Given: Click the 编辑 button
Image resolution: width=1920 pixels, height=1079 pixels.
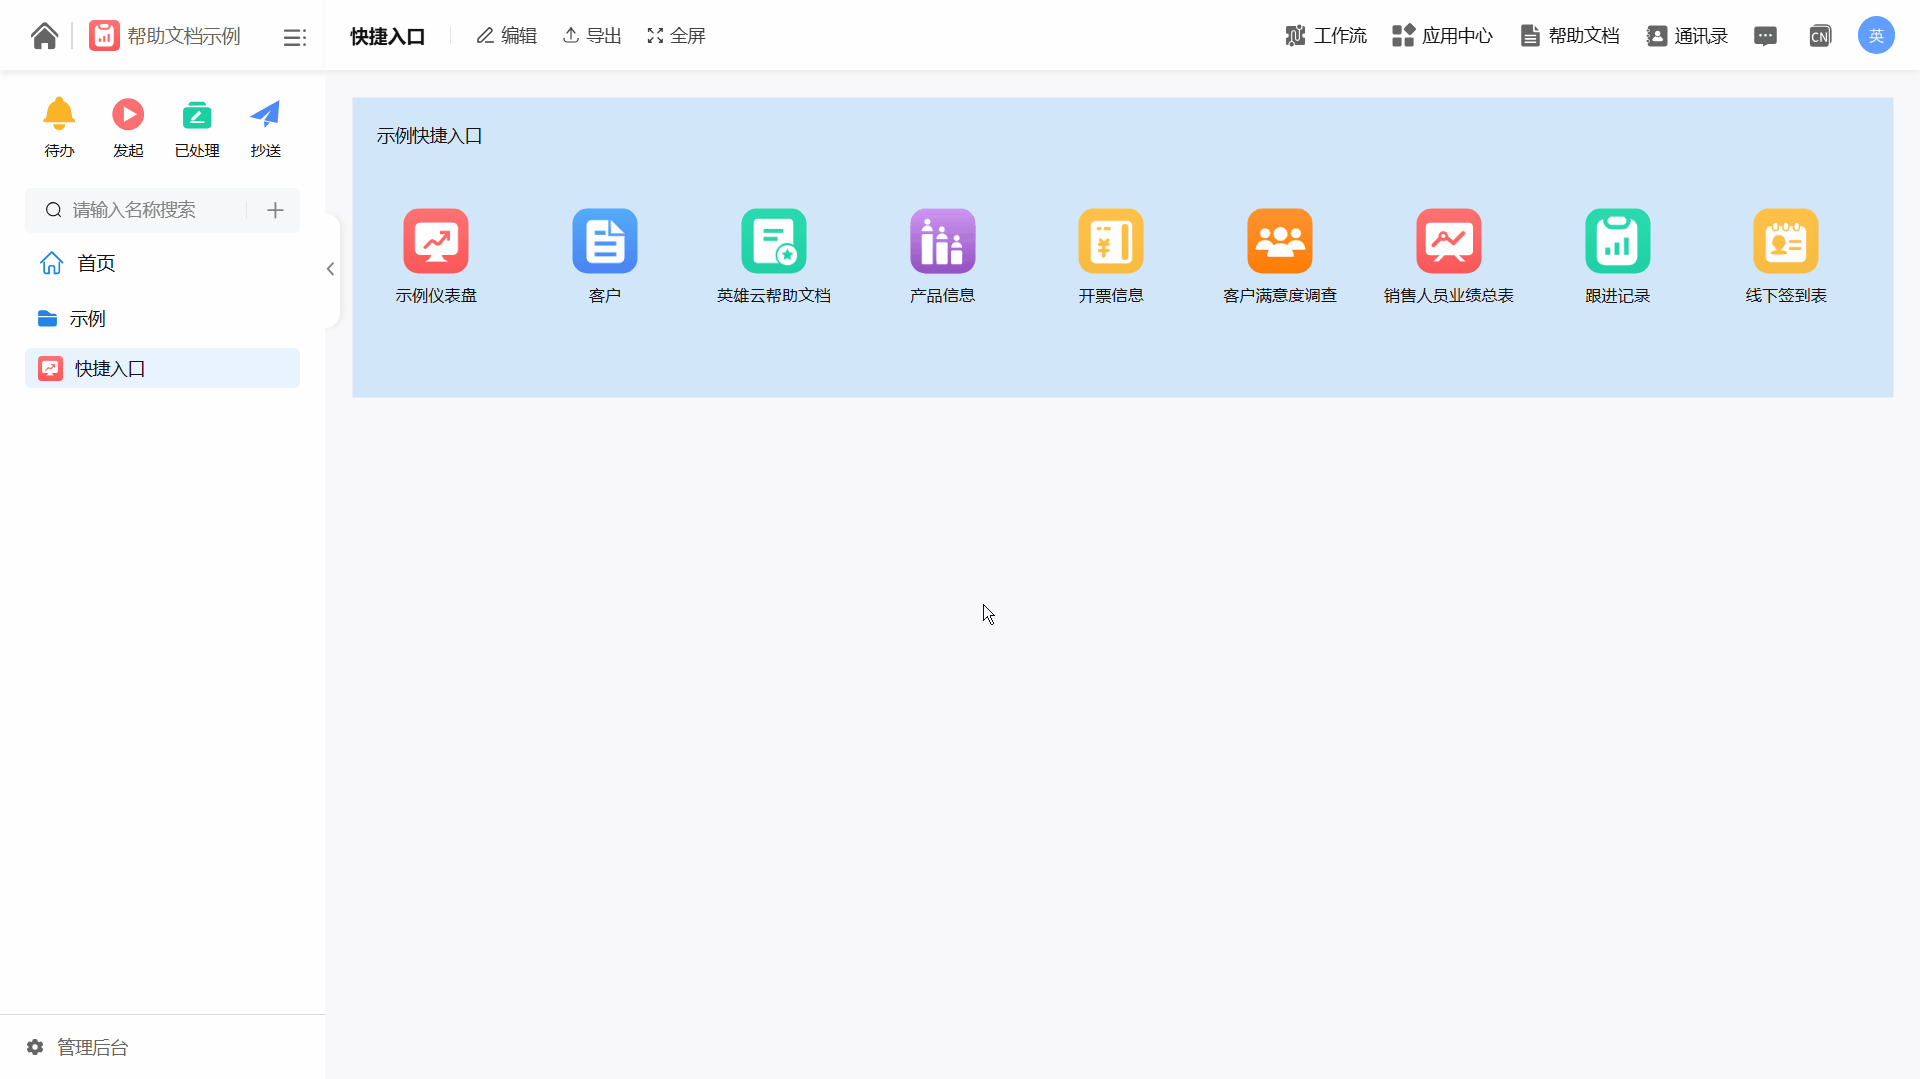Looking at the screenshot, I should coord(506,36).
